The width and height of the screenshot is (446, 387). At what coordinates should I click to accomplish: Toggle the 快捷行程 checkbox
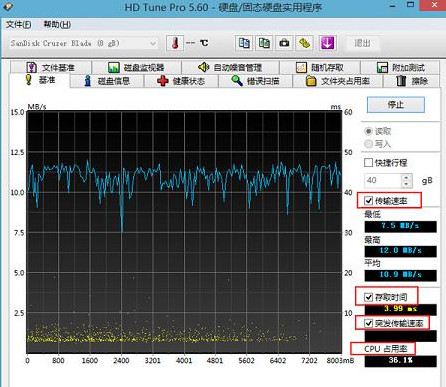[x=368, y=163]
